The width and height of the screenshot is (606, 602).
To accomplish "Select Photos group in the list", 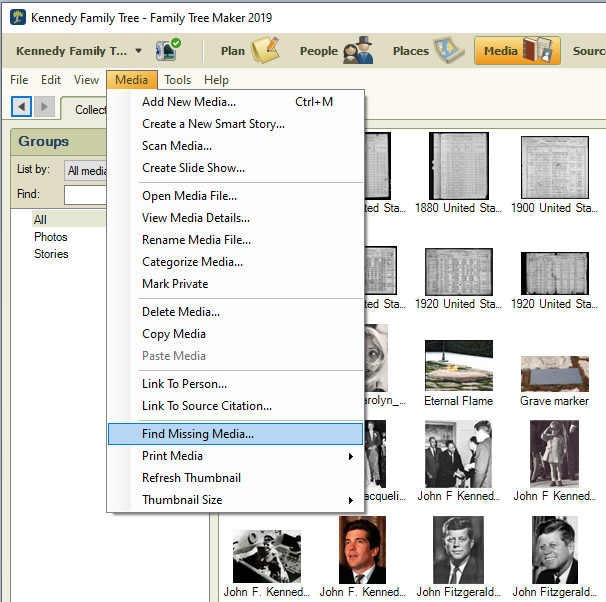I will [51, 237].
